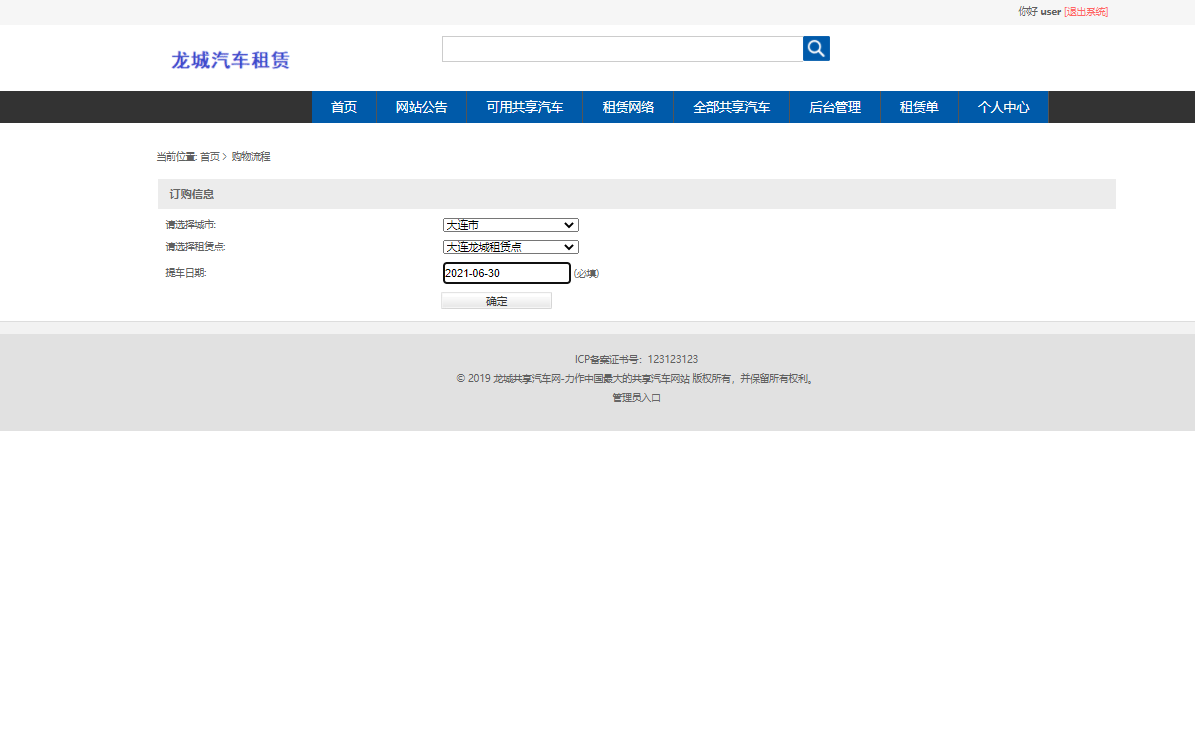
Task: Click the 退出系统 logout link
Action: (1086, 11)
